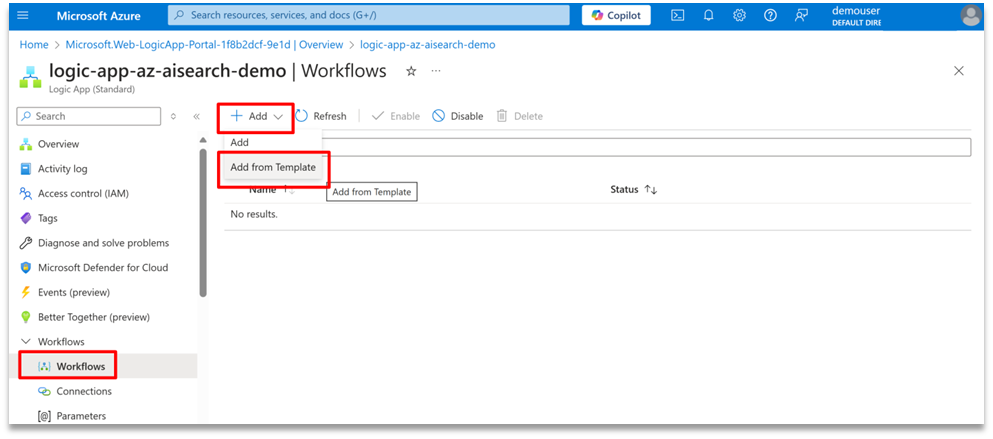
Task: Open the Add dropdown in toolbar
Action: 256,117
